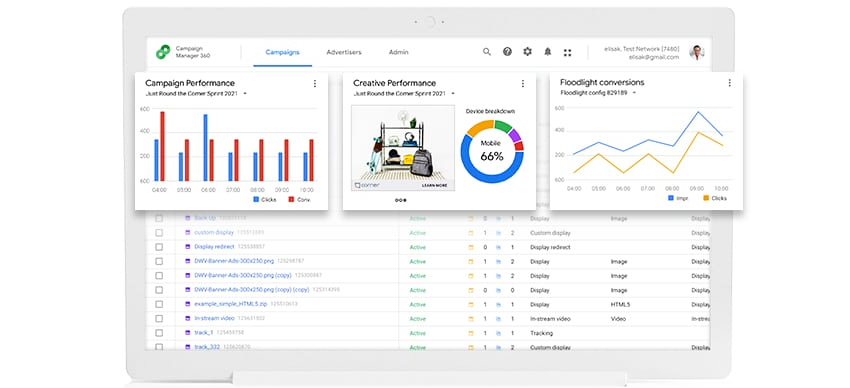Check the box for In-stream video row
Image resolution: width=850 pixels, height=388 pixels.
pyautogui.click(x=159, y=319)
